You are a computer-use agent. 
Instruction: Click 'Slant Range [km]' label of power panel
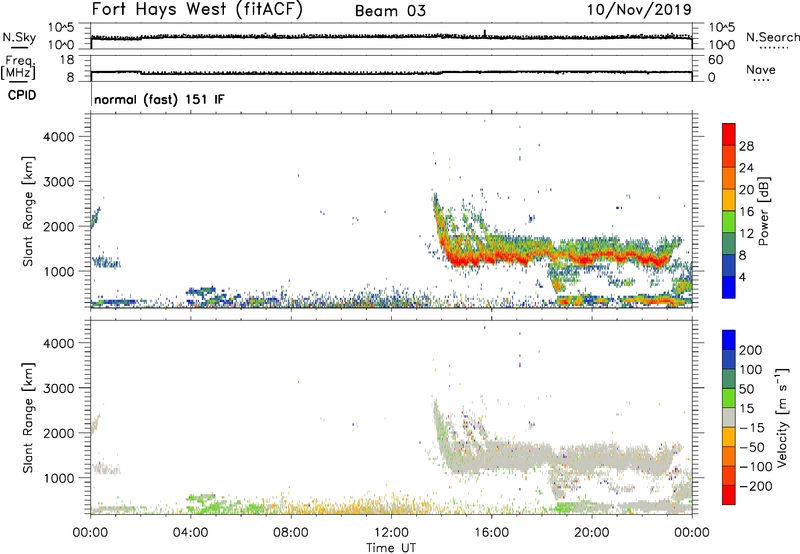28,211
